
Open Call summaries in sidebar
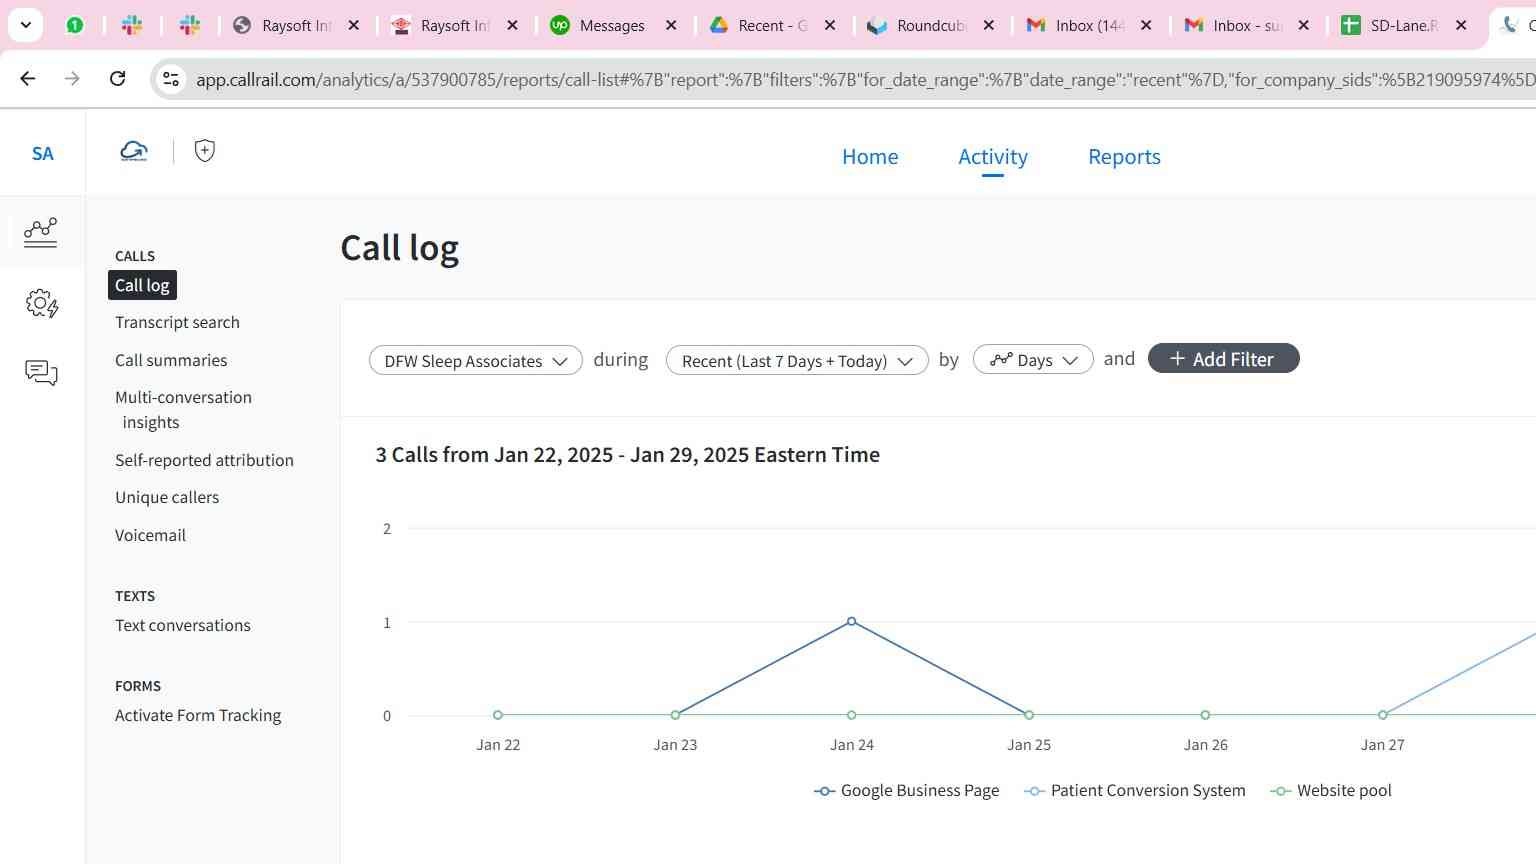[171, 360]
